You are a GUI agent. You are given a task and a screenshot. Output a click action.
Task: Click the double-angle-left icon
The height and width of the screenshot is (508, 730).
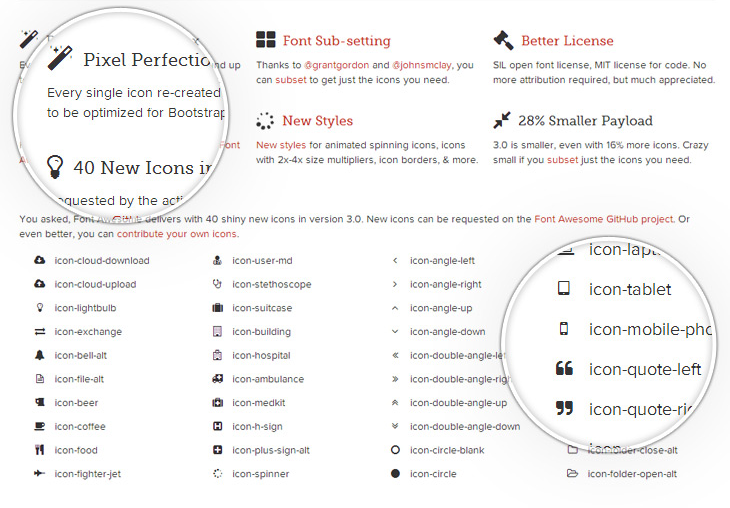(x=395, y=355)
